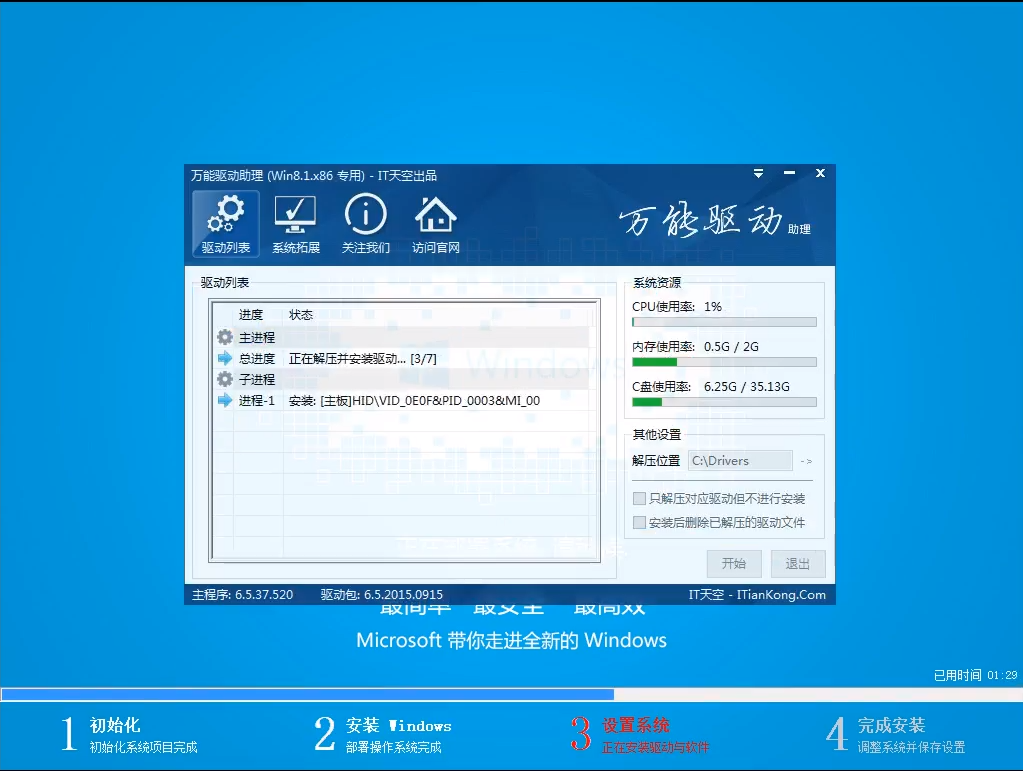Click blue arrow icon beside 总进度
Image resolution: width=1023 pixels, height=771 pixels.
pos(225,359)
